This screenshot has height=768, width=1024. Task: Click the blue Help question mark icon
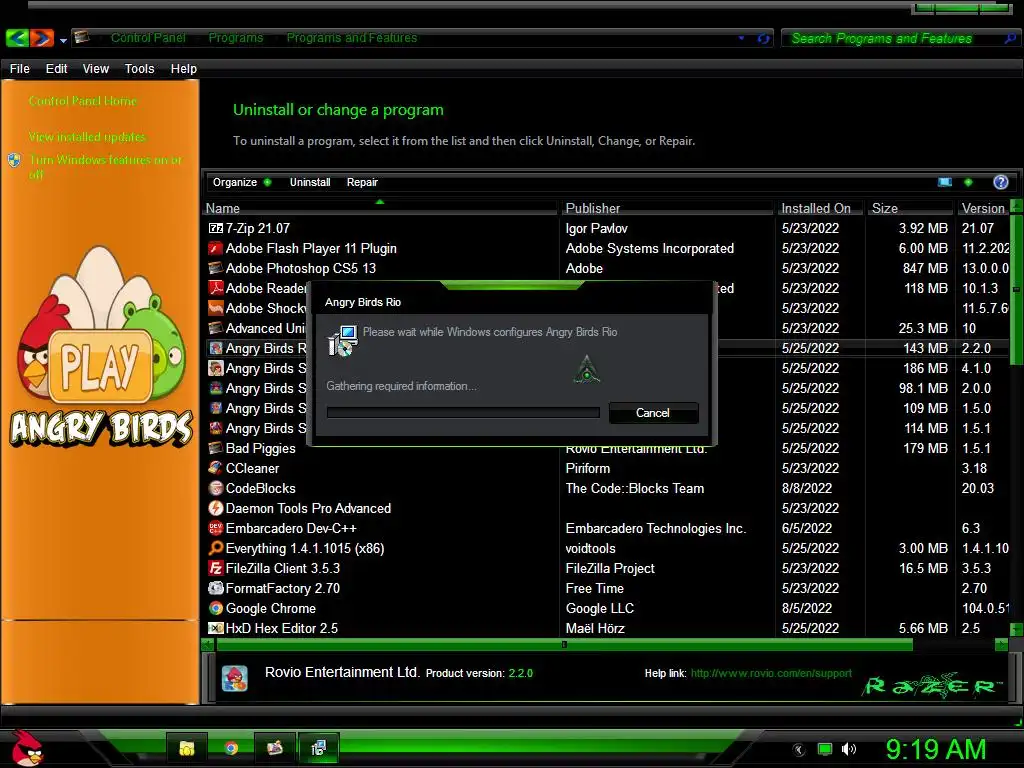(x=1000, y=182)
